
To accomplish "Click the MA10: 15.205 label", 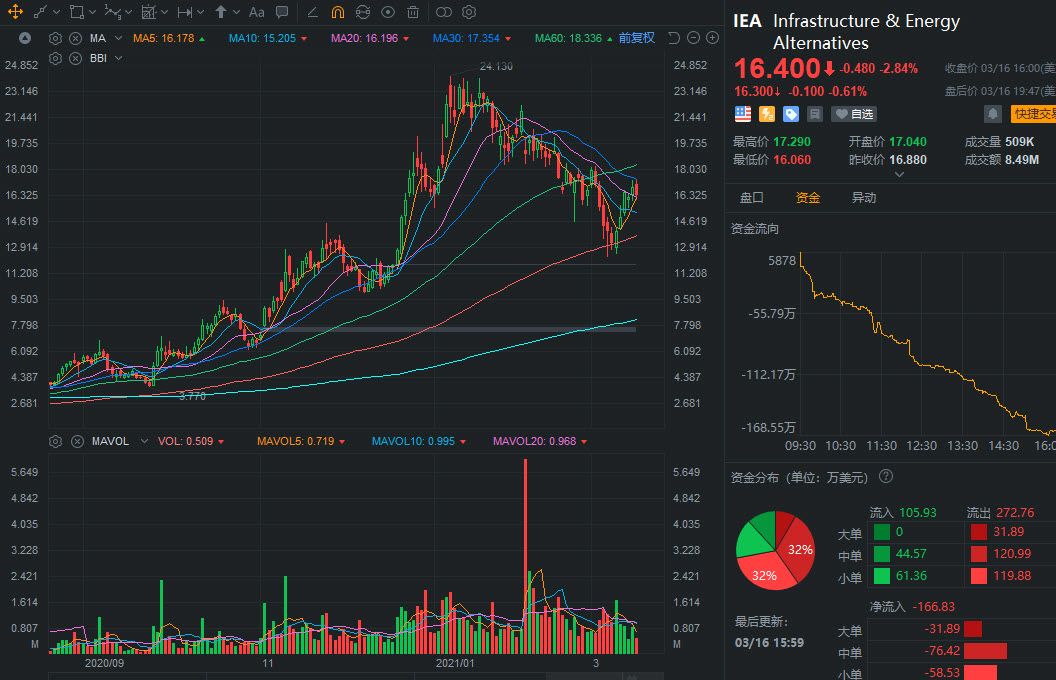I will [x=262, y=38].
